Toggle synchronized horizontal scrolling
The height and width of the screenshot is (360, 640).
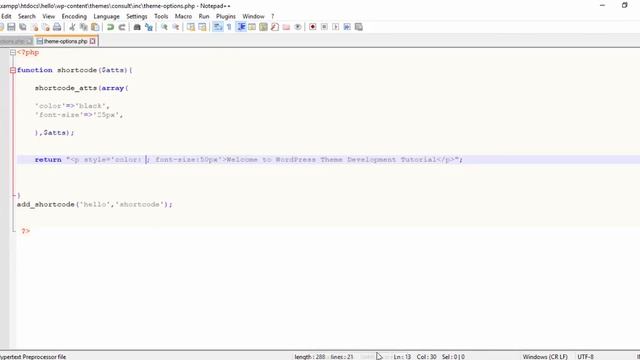pyautogui.click(x=202, y=27)
